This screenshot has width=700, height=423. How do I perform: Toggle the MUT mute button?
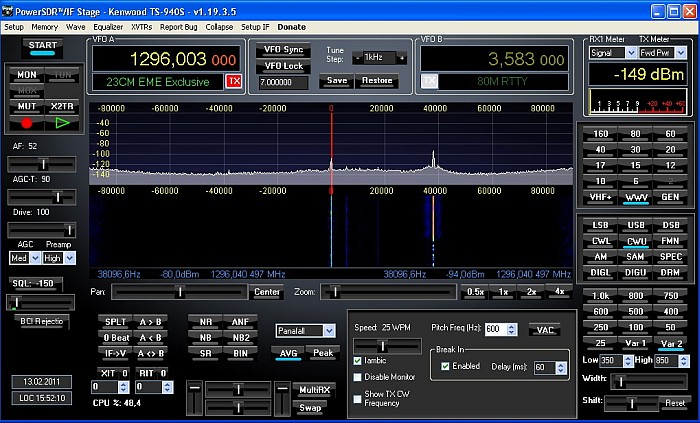click(27, 107)
